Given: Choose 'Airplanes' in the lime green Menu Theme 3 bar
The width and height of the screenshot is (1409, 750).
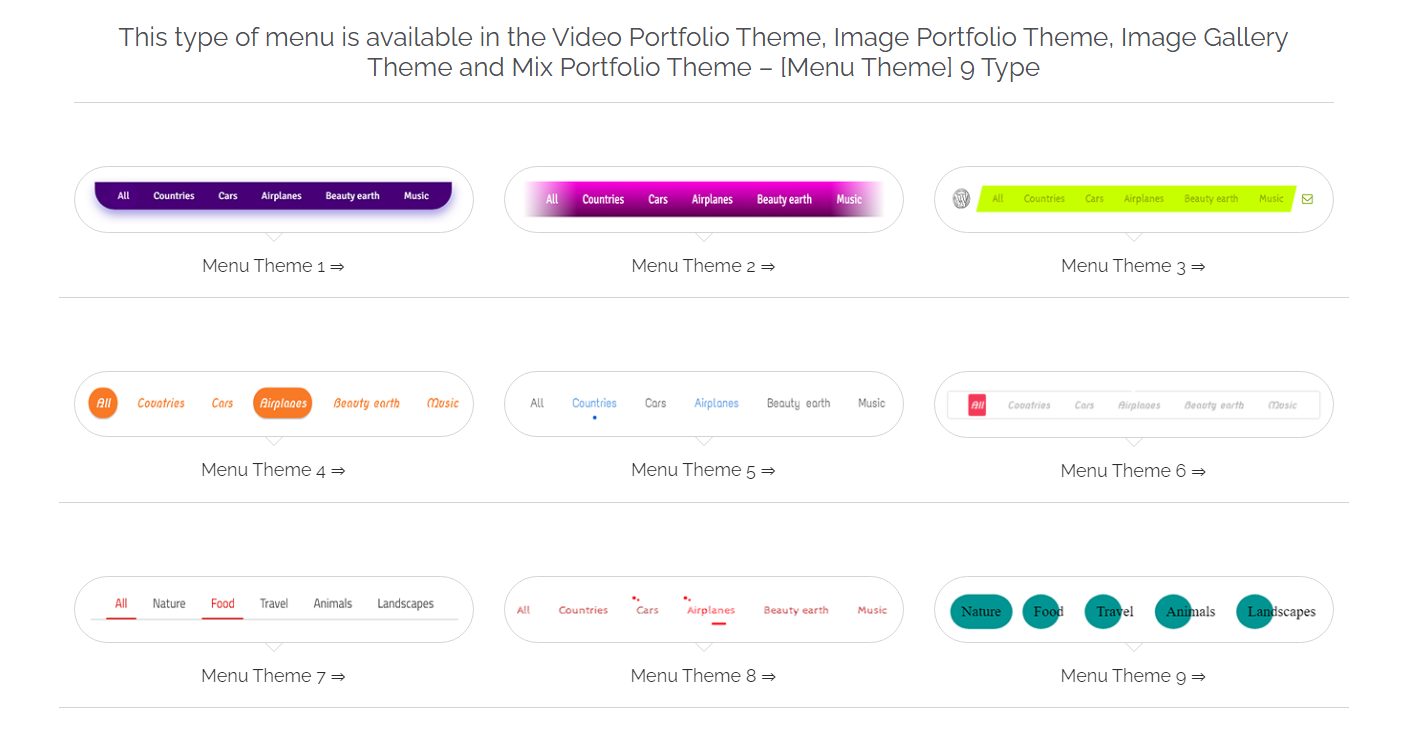Looking at the screenshot, I should 1144,199.
